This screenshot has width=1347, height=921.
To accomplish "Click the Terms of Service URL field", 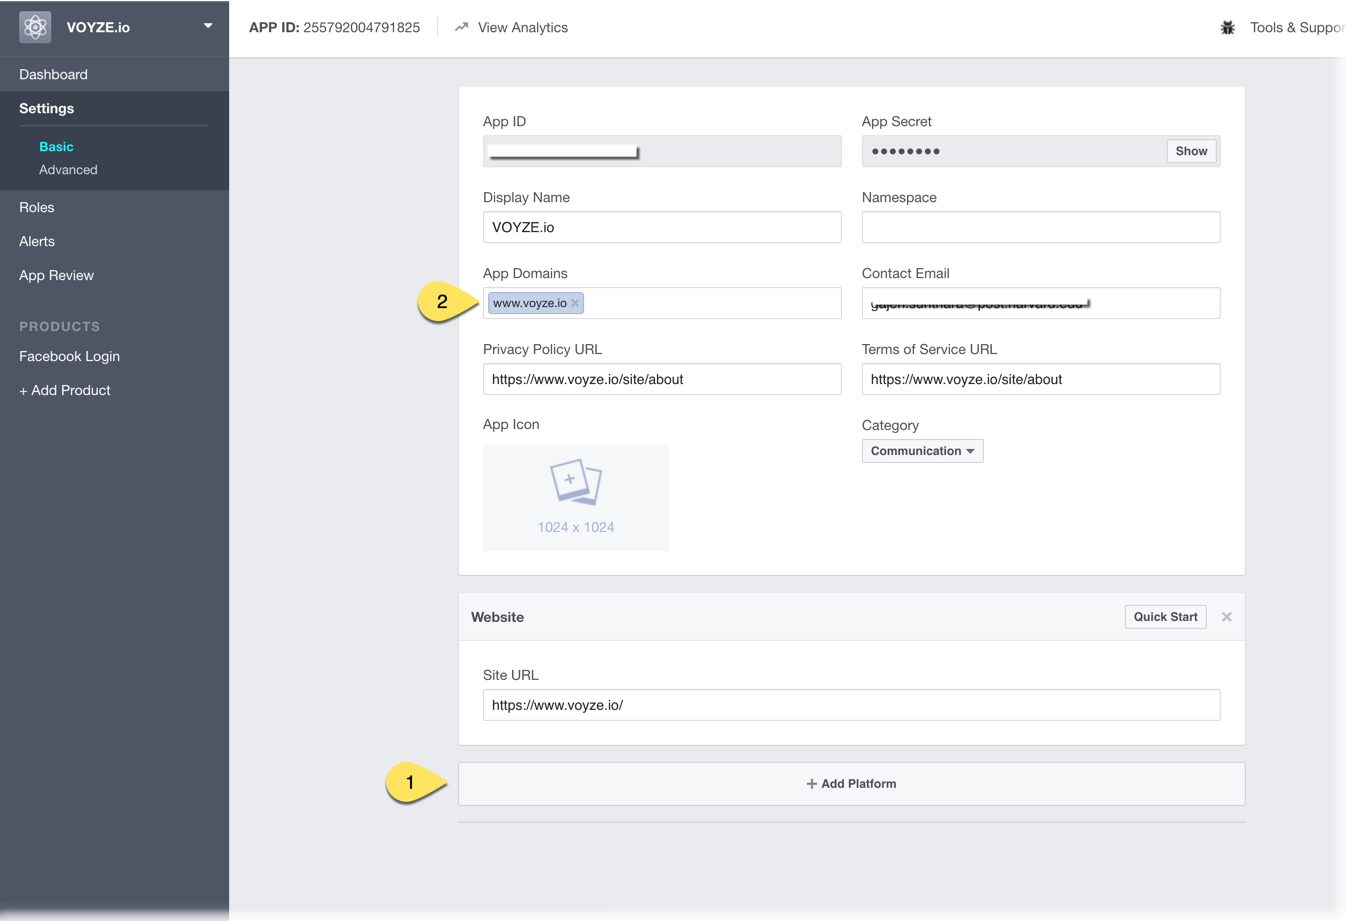I will tap(1041, 379).
